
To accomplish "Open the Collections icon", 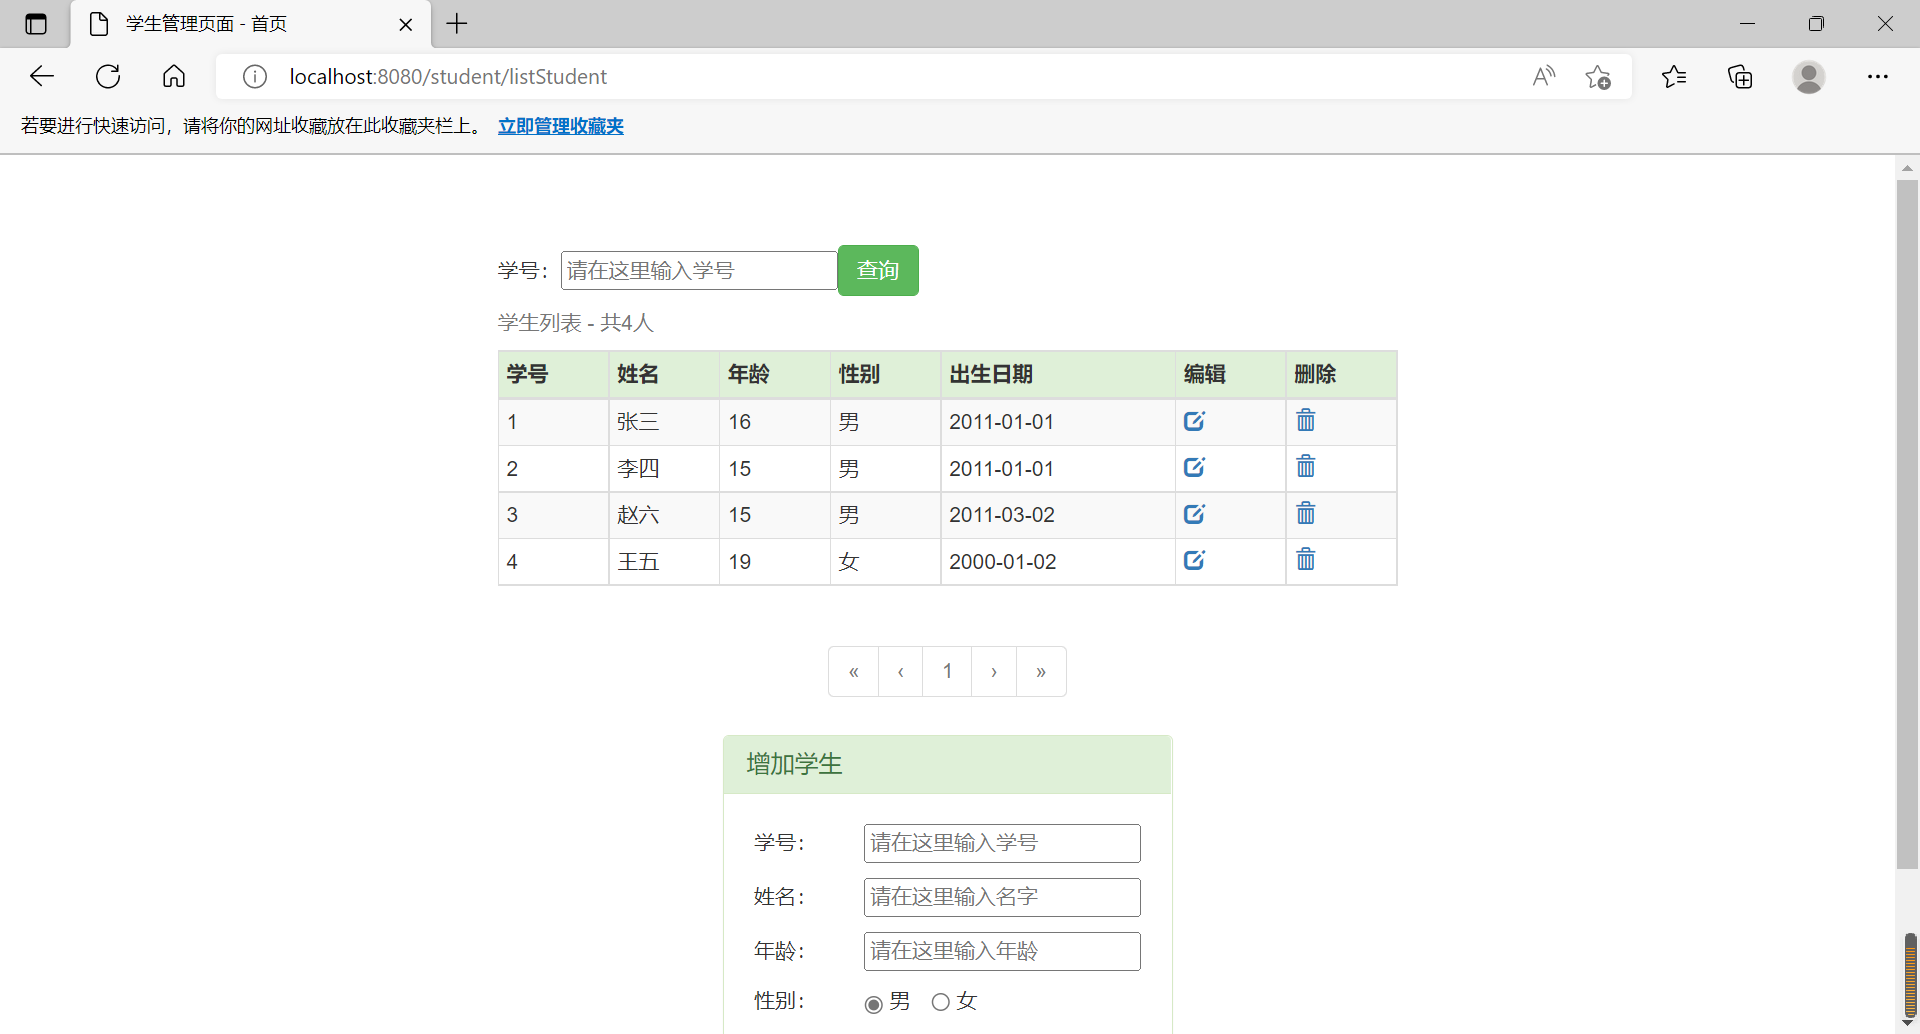I will (1740, 76).
